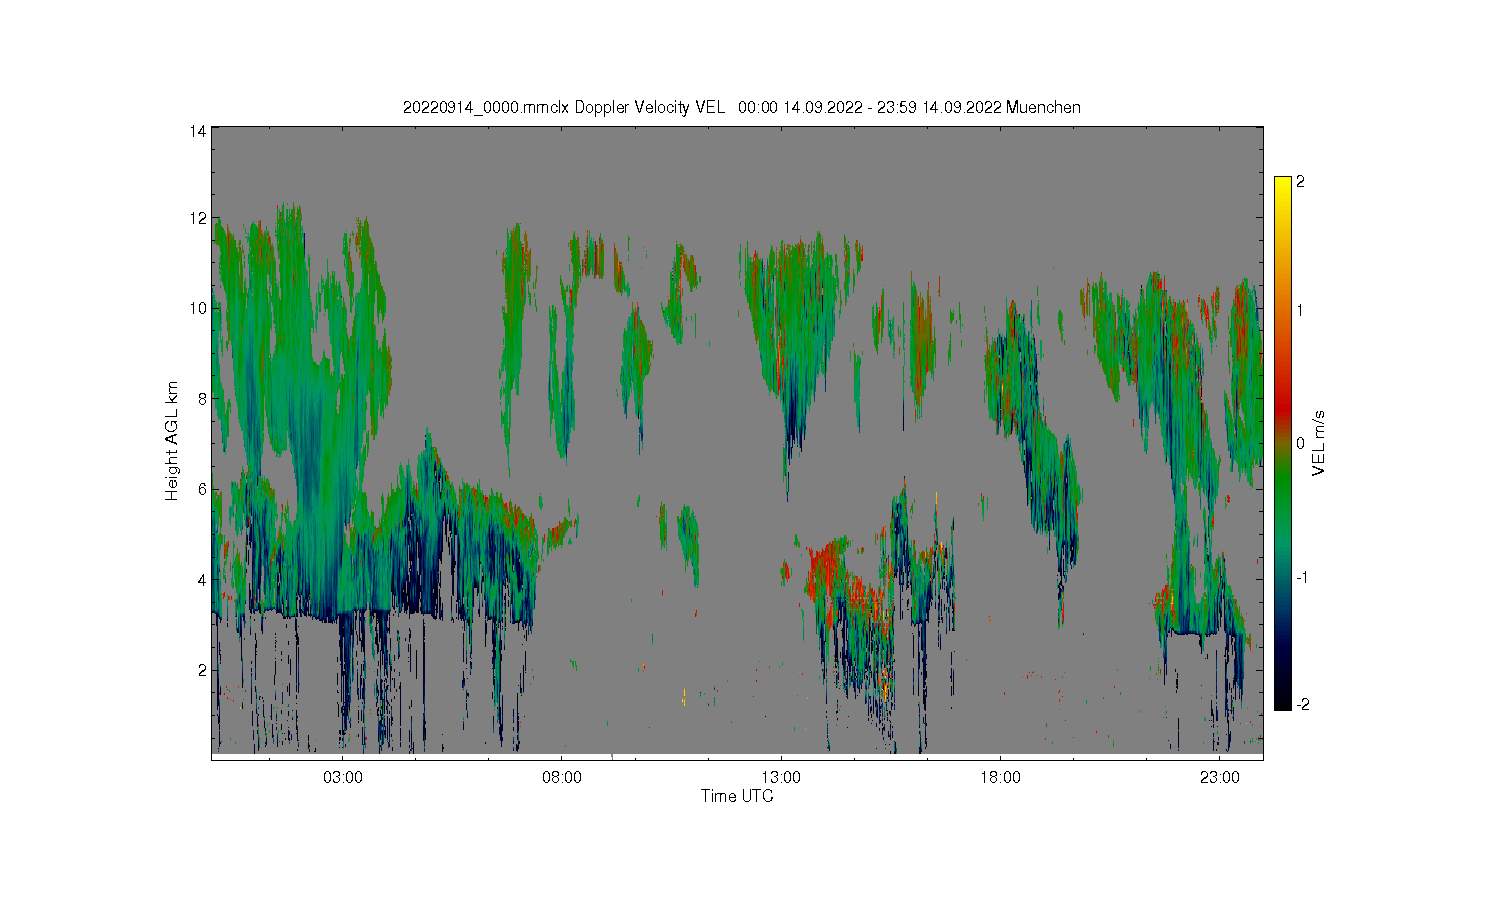Click the plot title text at top
Image resolution: width=1500 pixels, height=900 pixels.
coord(741,107)
